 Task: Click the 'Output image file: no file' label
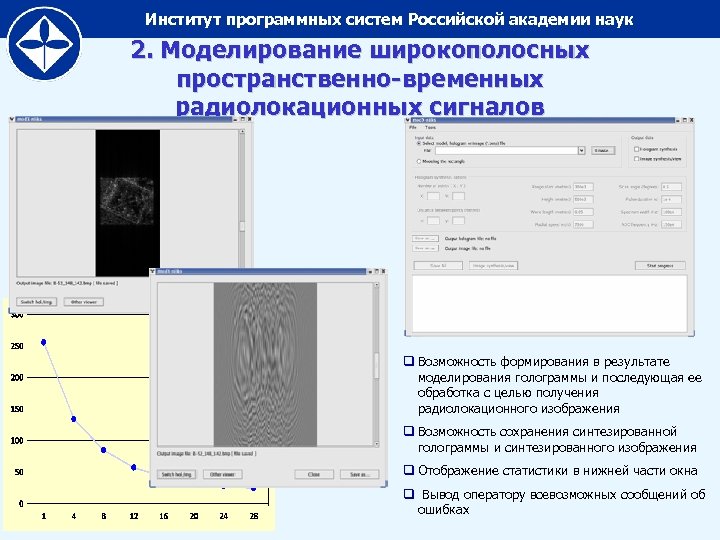click(x=467, y=248)
